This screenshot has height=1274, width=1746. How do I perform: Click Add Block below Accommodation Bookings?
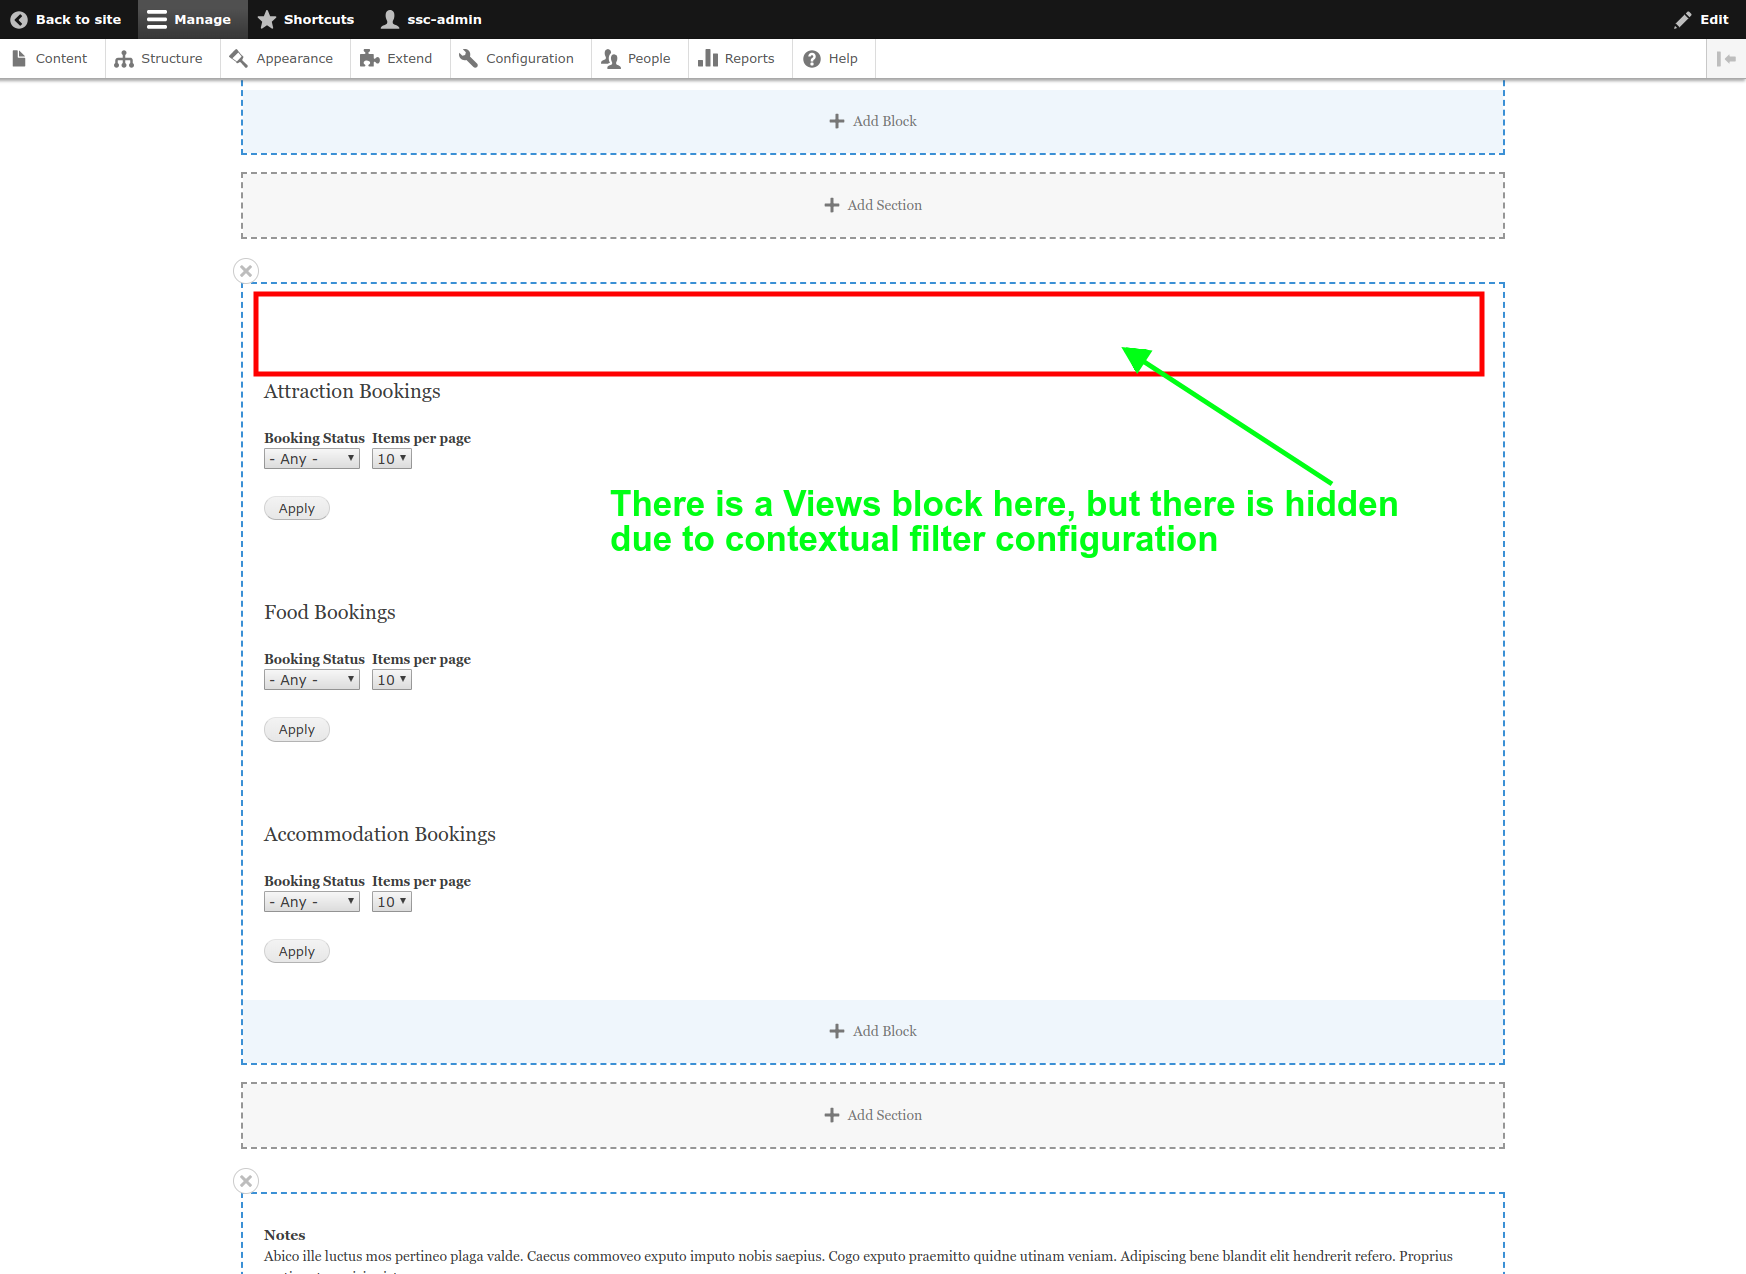click(872, 1031)
